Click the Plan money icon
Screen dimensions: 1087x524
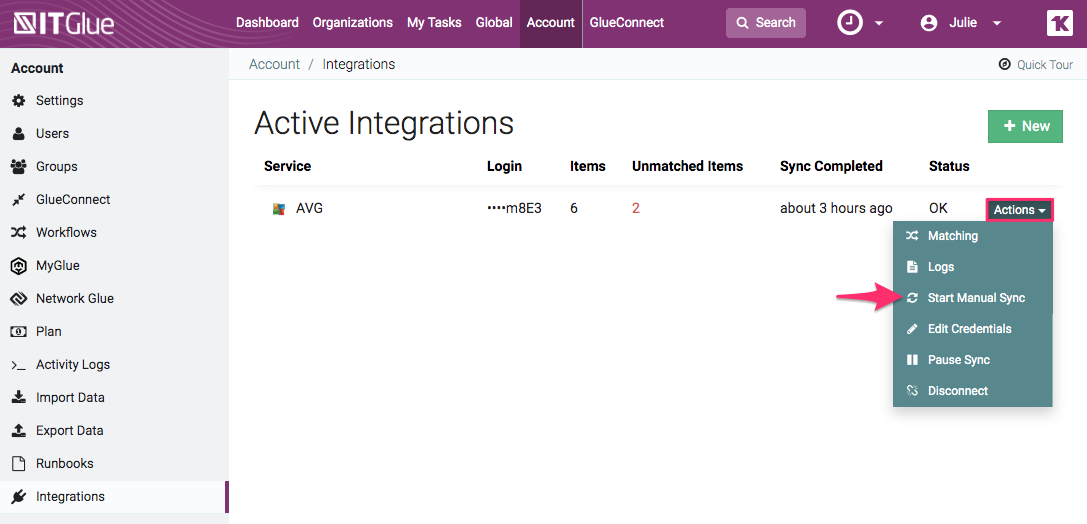[x=19, y=331]
